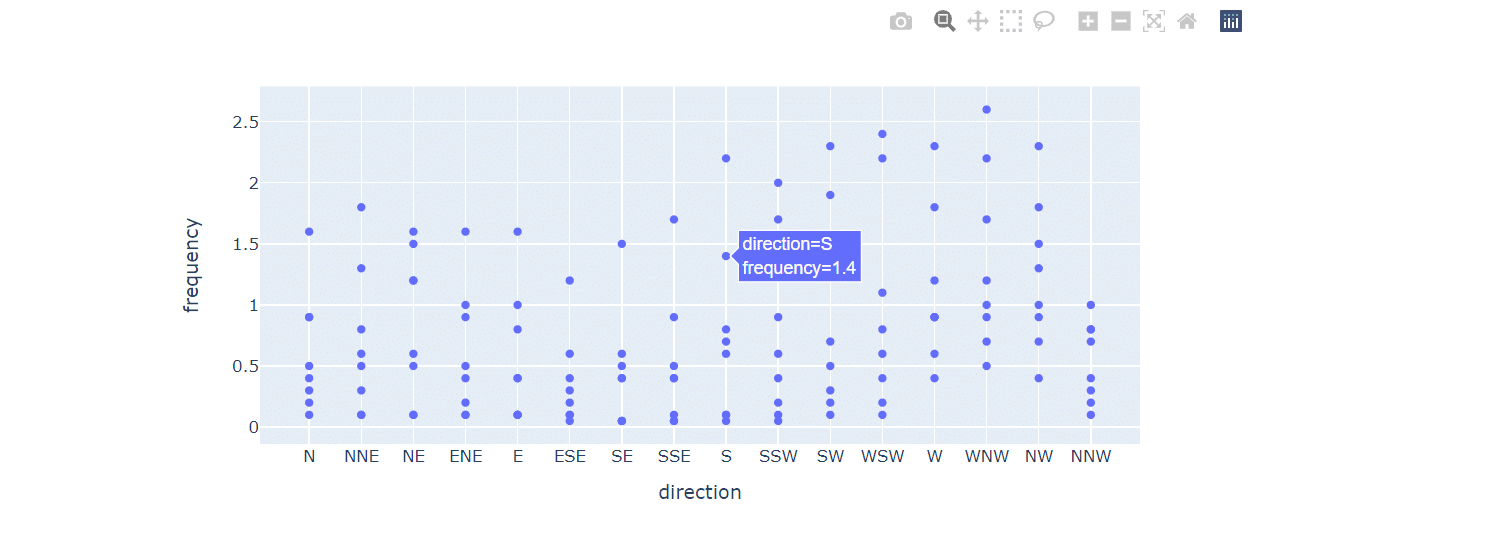Click the "frequency" y-axis title
The height and width of the screenshot is (551, 1511).
pos(192,265)
